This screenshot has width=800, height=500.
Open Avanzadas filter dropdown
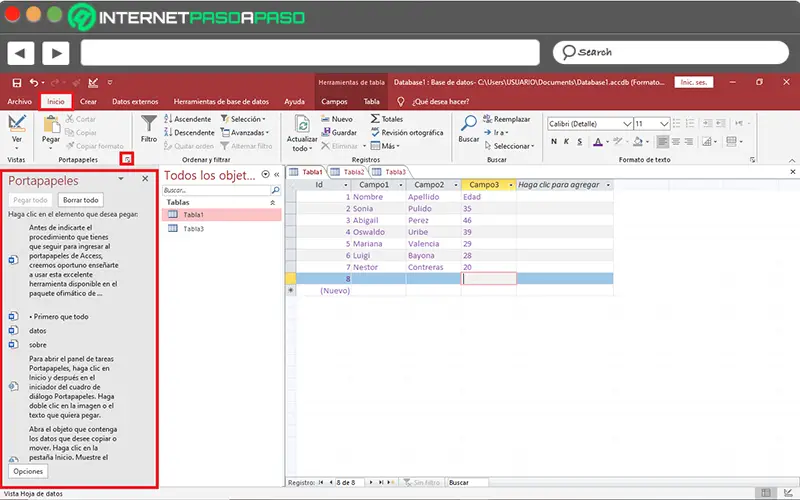245,132
